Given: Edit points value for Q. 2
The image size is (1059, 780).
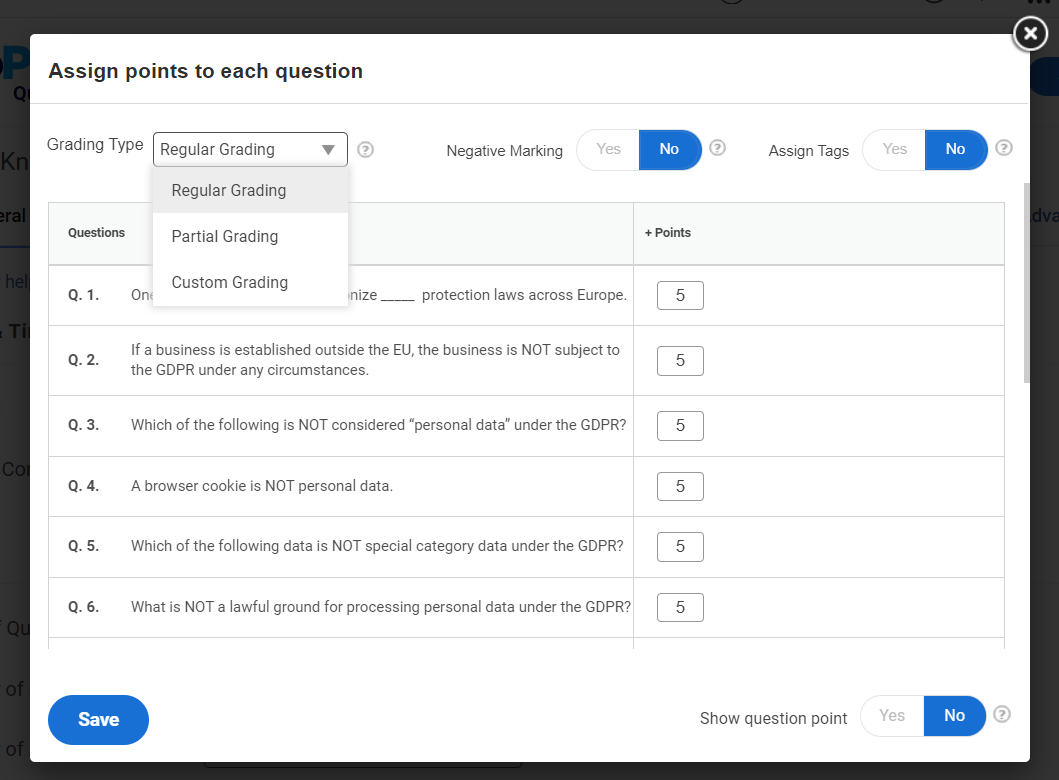Looking at the screenshot, I should point(680,361).
